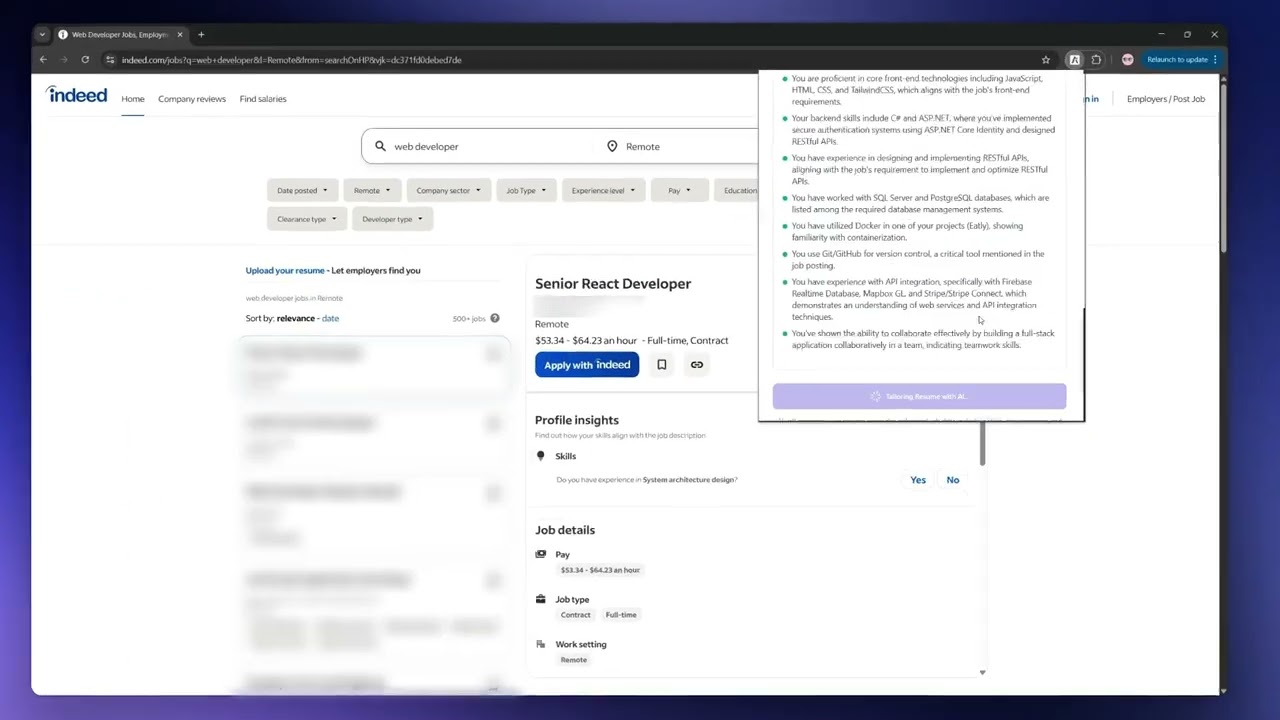This screenshot has width=1280, height=720.
Task: Sort results by relevance
Action: pos(296,318)
